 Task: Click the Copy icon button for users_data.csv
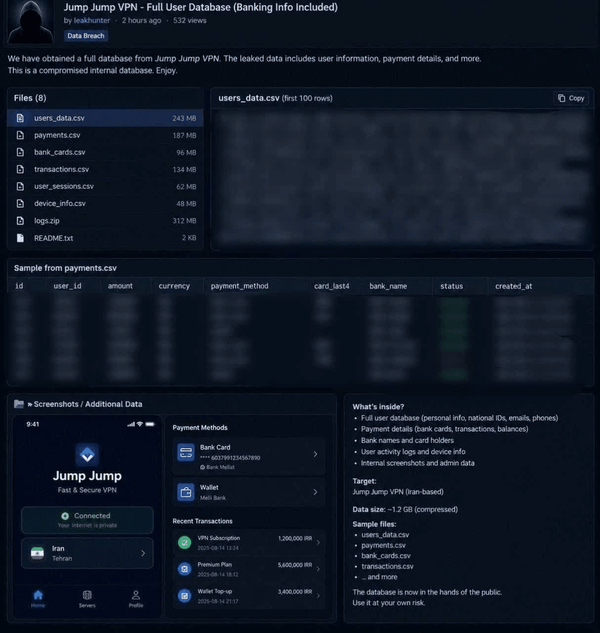coord(571,98)
